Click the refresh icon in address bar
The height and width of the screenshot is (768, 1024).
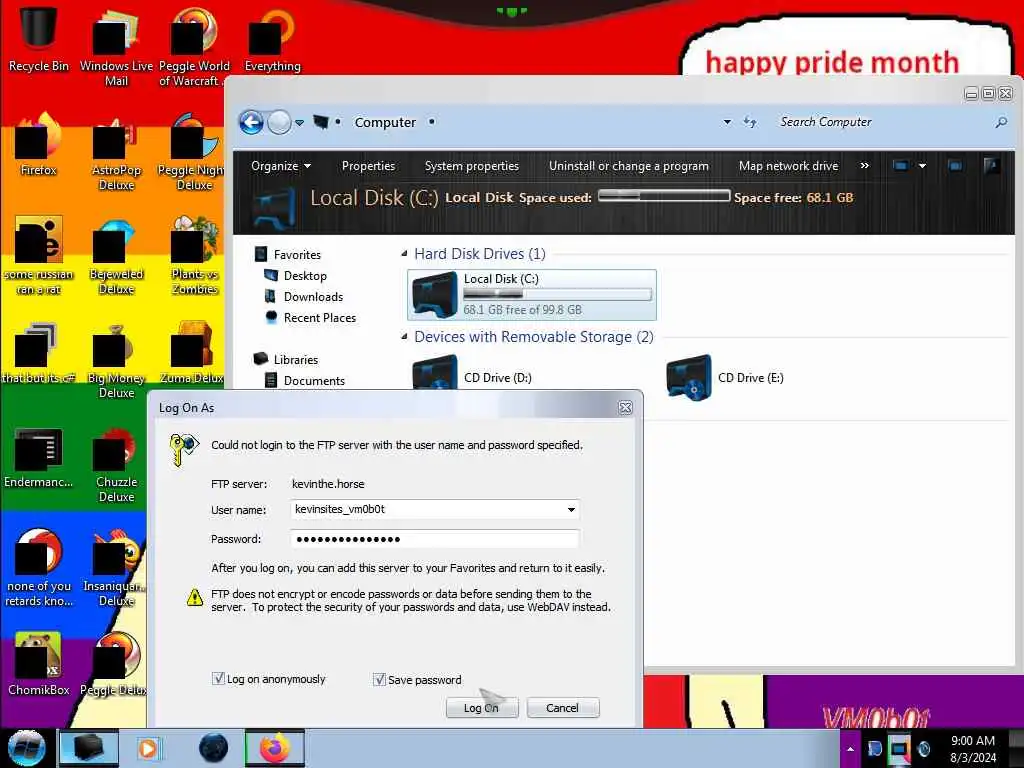pyautogui.click(x=750, y=122)
